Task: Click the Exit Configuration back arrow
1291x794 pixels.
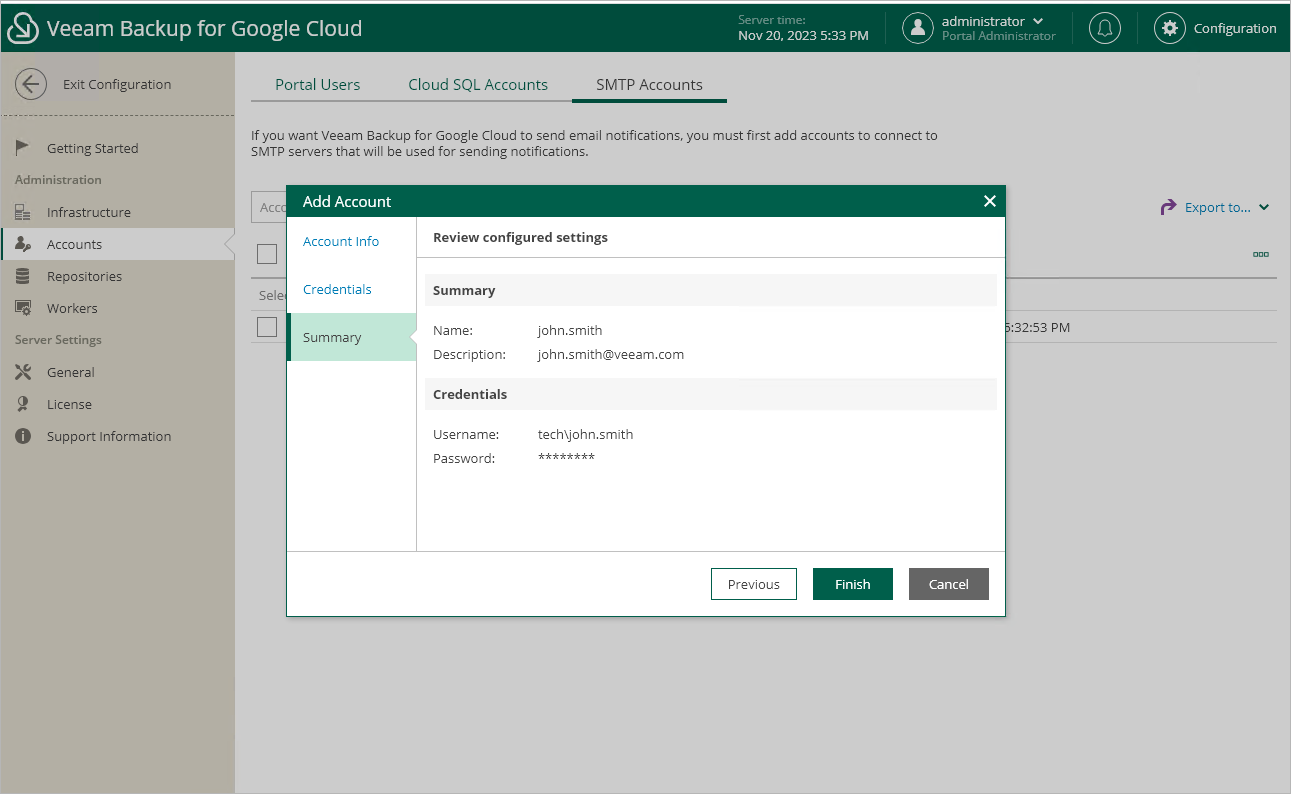Action: point(31,84)
